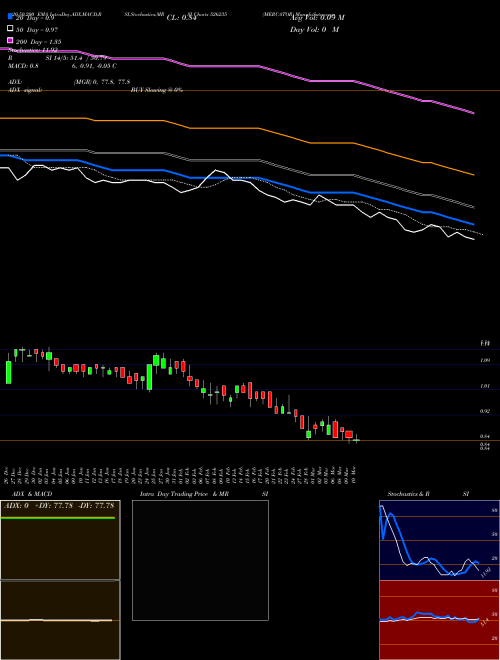The image size is (500, 660).
Task: Click the 'ADX signal:' label
Action: click(x=25, y=90)
